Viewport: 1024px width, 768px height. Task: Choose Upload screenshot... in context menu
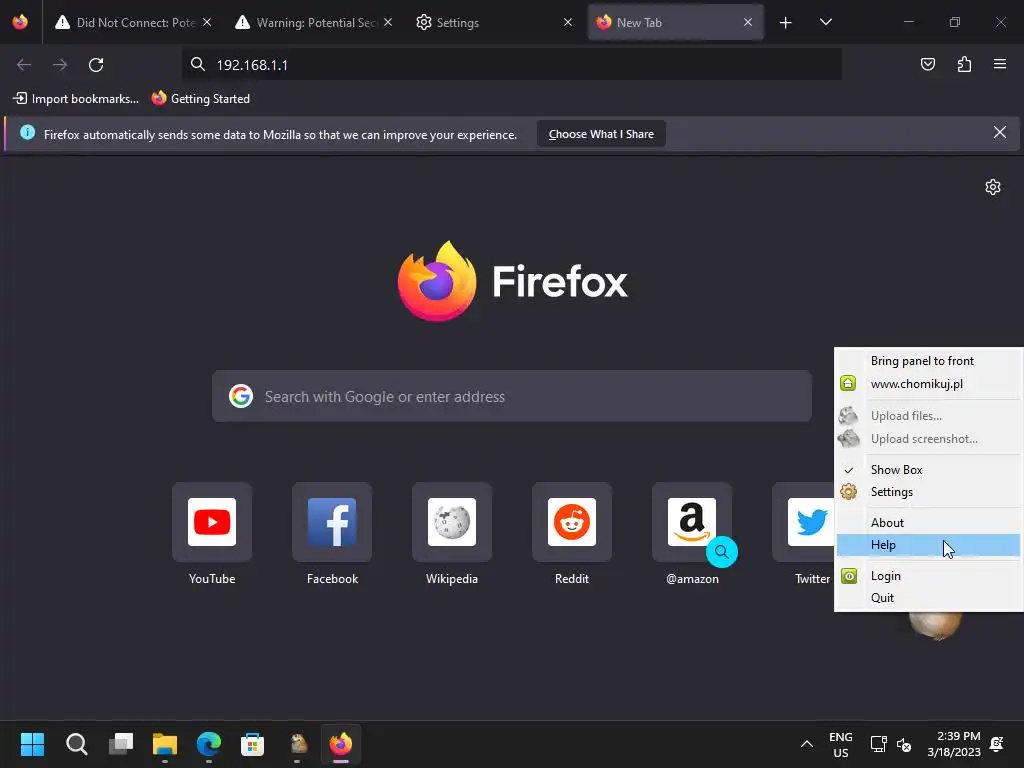pyautogui.click(x=928, y=439)
